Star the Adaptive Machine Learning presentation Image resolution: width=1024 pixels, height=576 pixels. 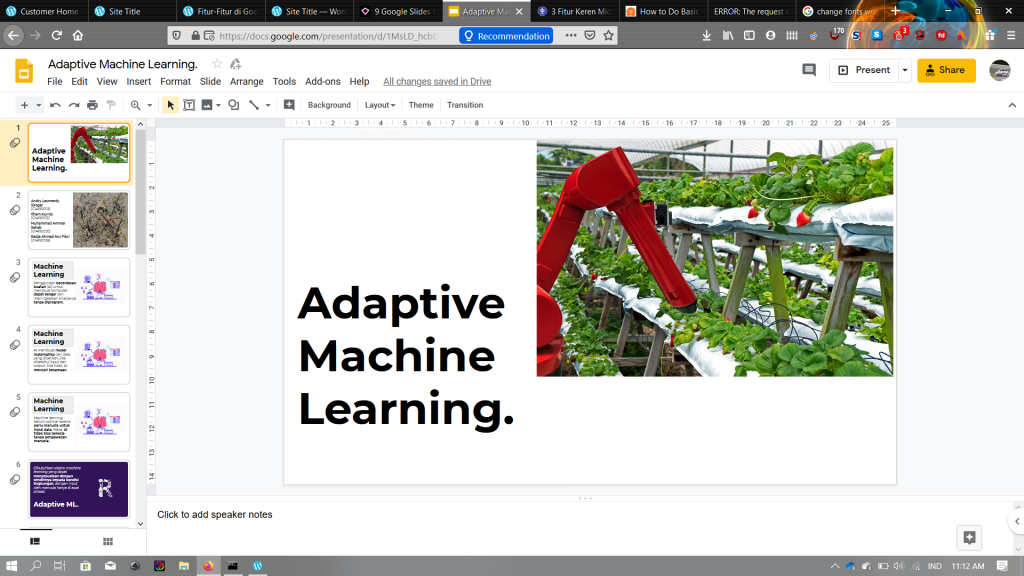217,64
